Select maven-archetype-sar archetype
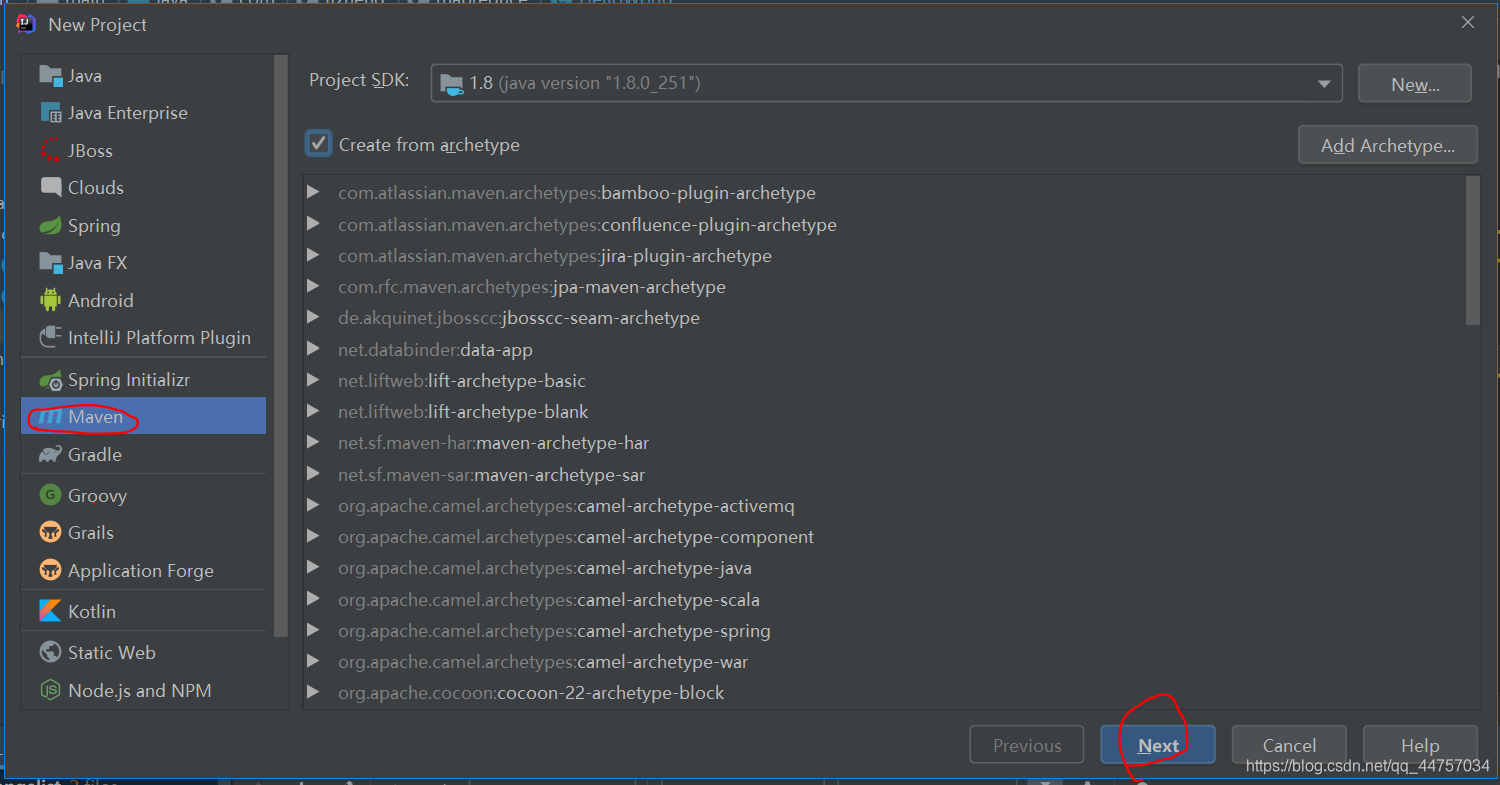This screenshot has height=785, width=1500. coord(492,474)
